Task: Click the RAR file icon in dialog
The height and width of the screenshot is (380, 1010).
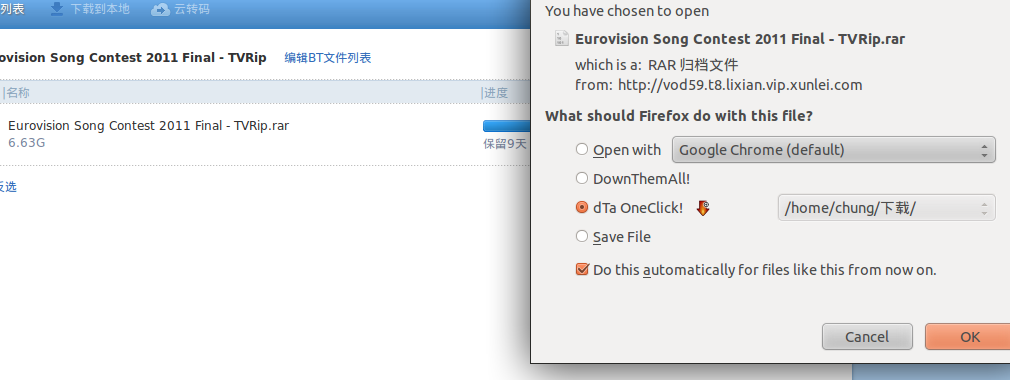Action: (x=562, y=39)
